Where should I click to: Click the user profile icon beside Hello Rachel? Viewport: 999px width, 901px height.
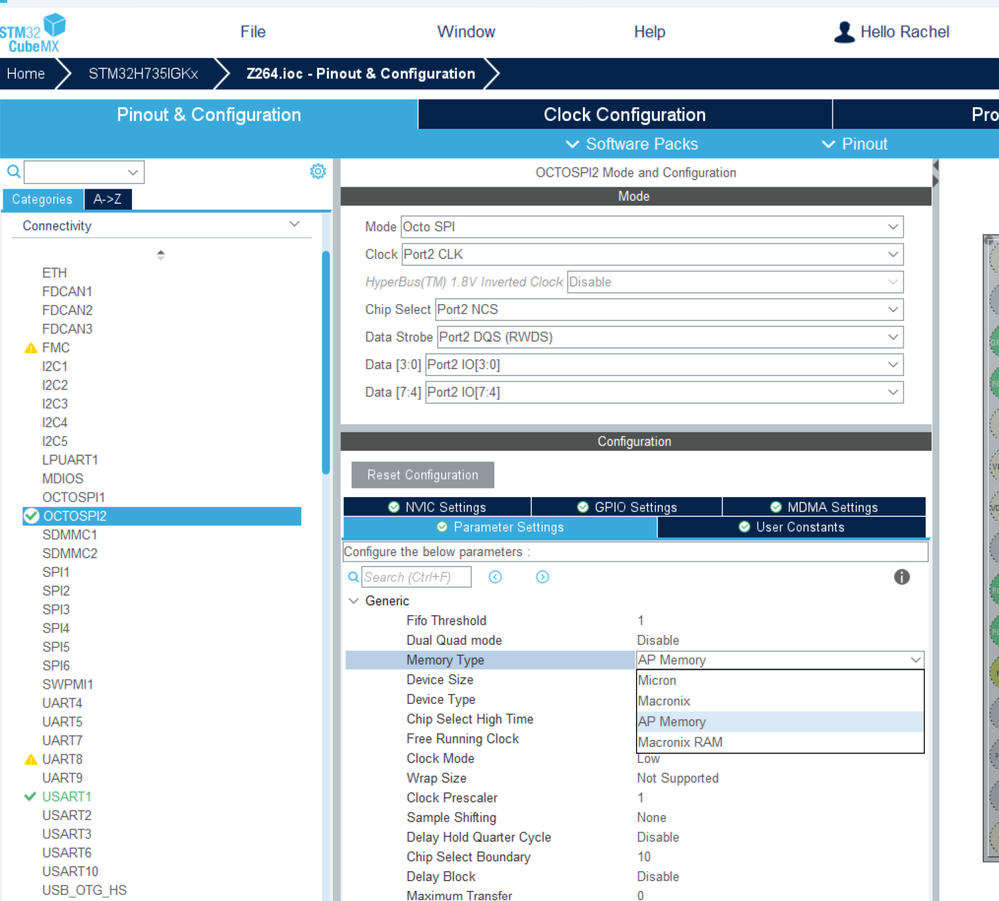coord(844,32)
